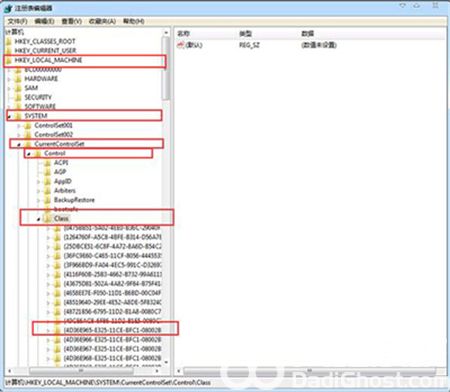Expand the SAM key

point(9,88)
